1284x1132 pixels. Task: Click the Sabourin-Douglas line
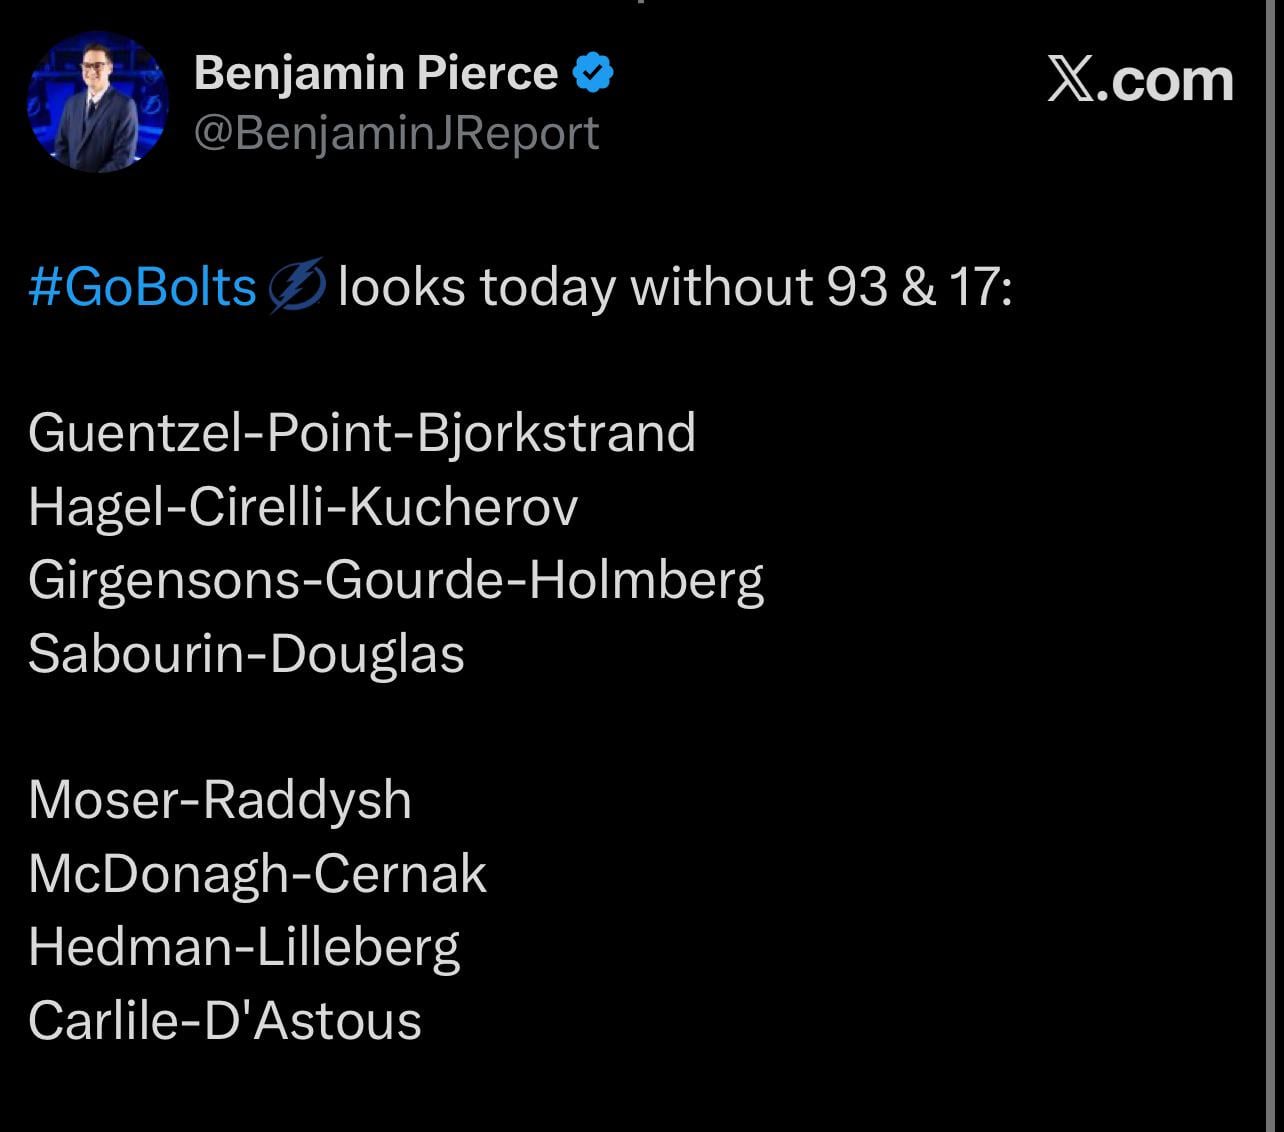[x=246, y=655]
